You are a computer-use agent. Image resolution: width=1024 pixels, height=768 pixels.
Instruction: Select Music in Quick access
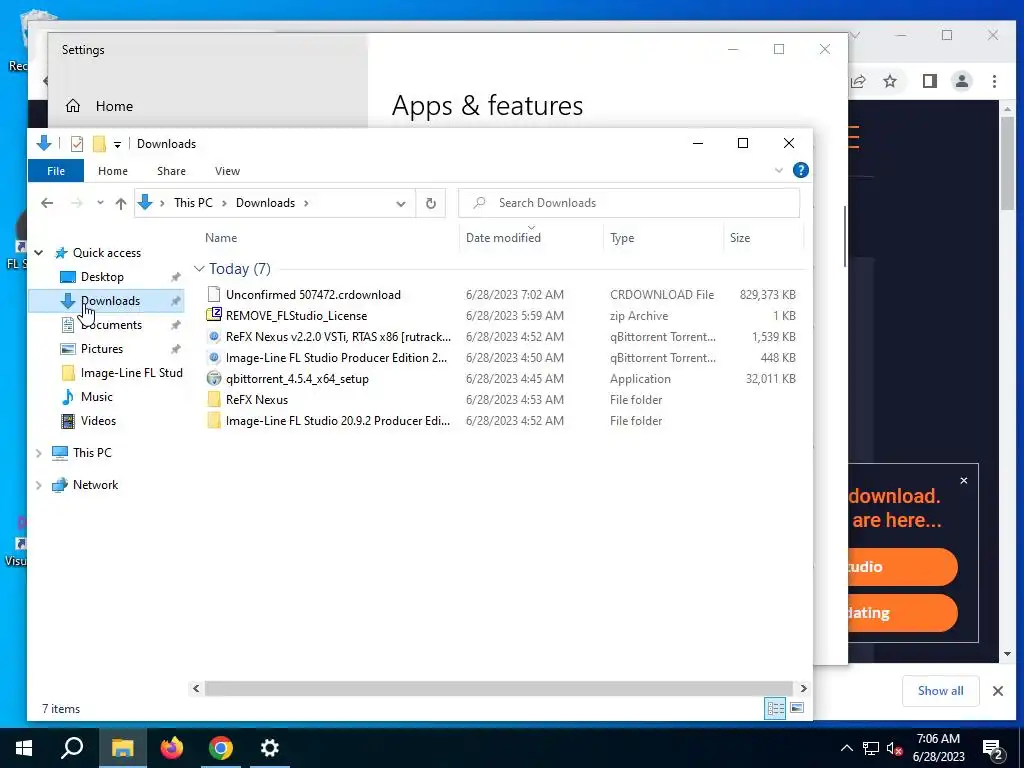click(x=96, y=397)
